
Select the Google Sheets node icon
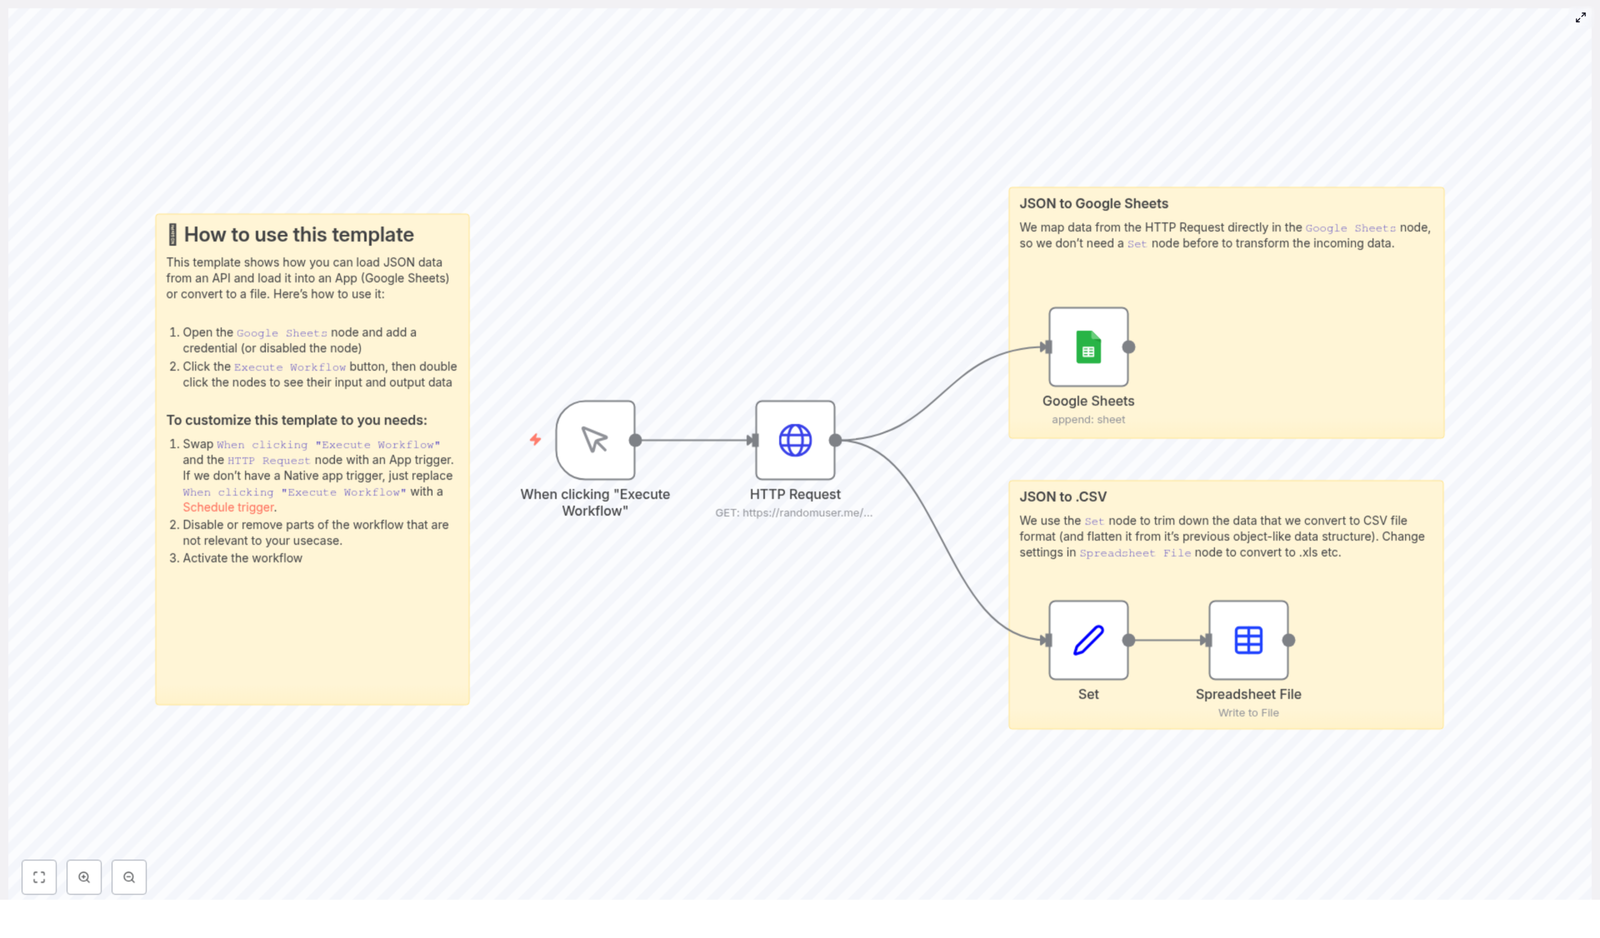(x=1088, y=347)
